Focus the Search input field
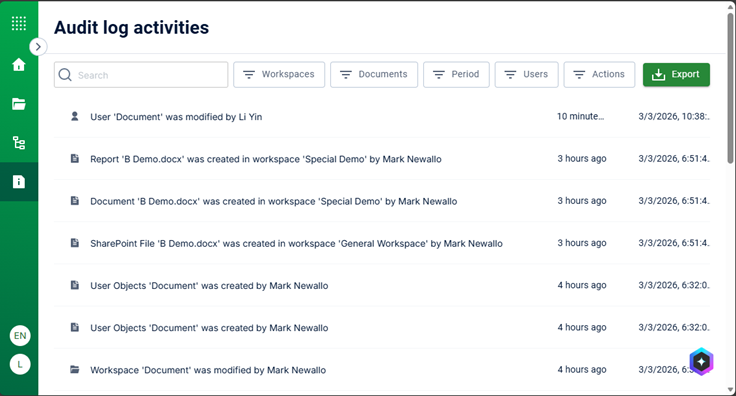Screen dimensions: 736x396 point(141,75)
